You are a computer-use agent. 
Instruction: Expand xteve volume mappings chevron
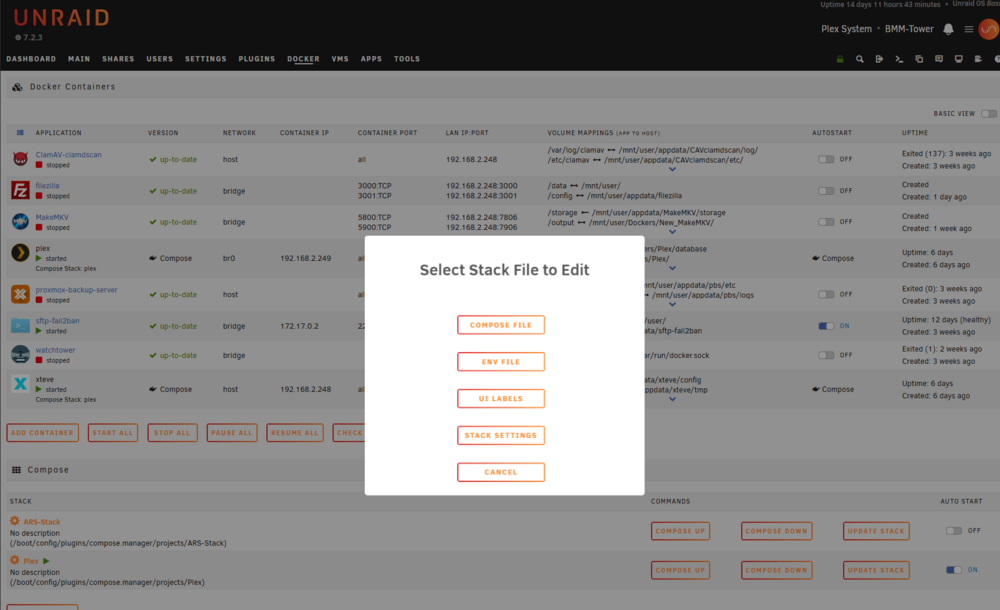coord(672,399)
